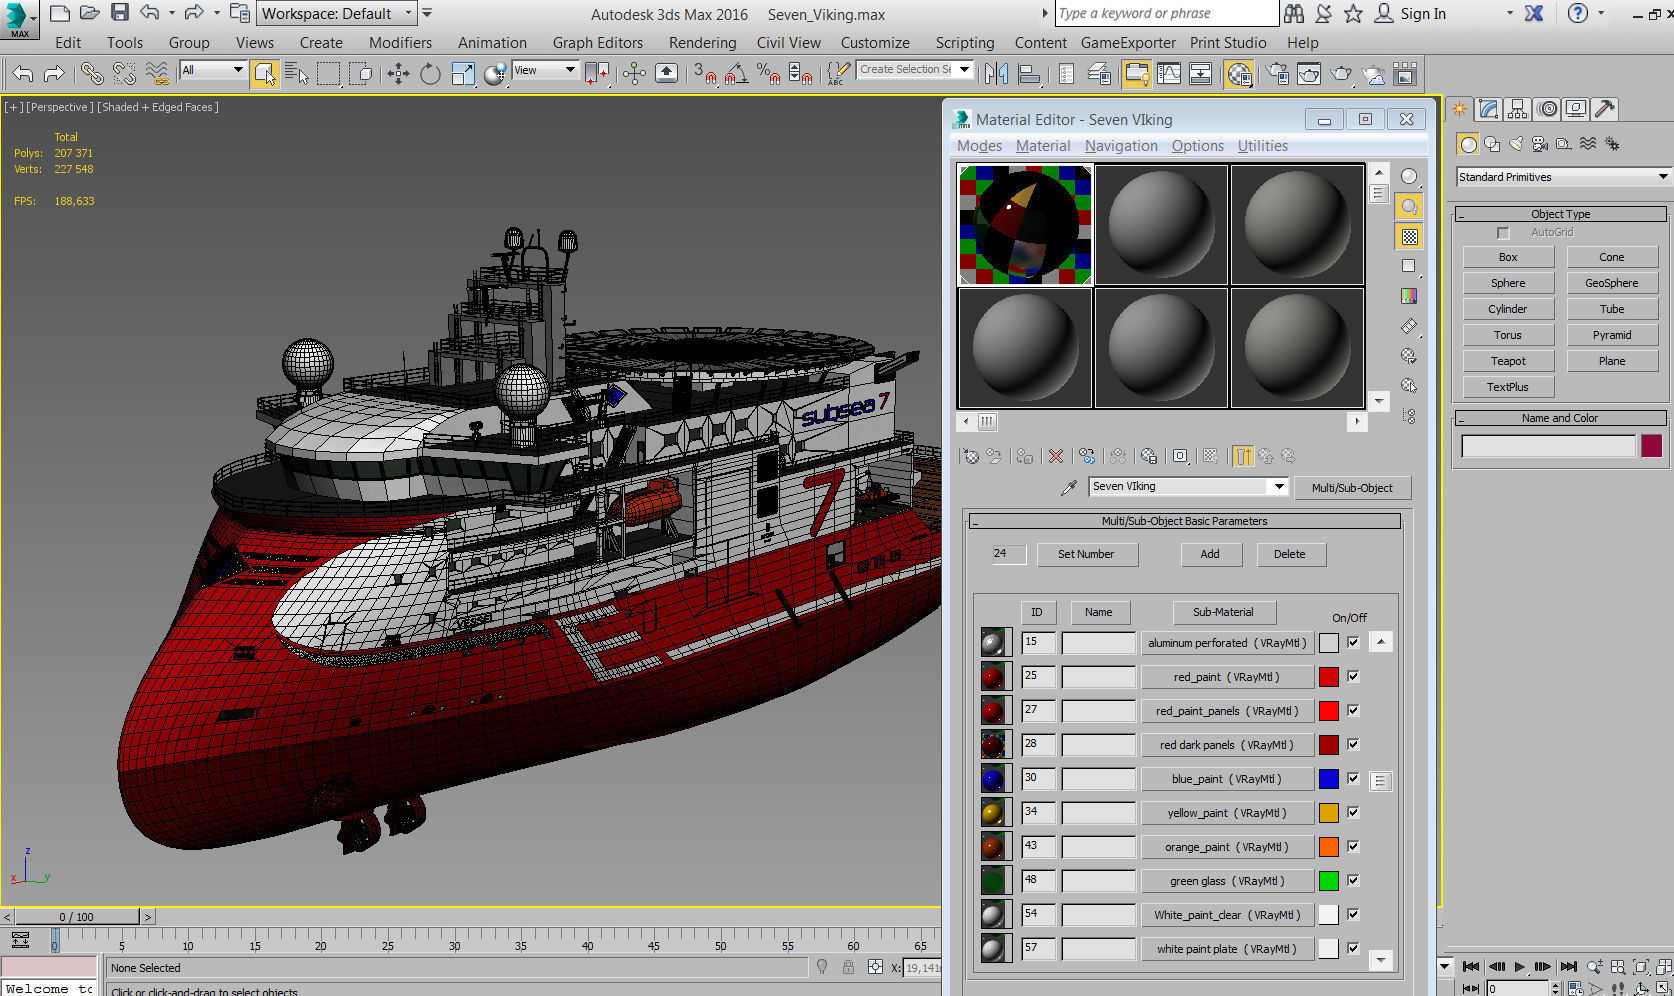Click the object name input field
Viewport: 1674px width, 996px height.
coord(1548,446)
